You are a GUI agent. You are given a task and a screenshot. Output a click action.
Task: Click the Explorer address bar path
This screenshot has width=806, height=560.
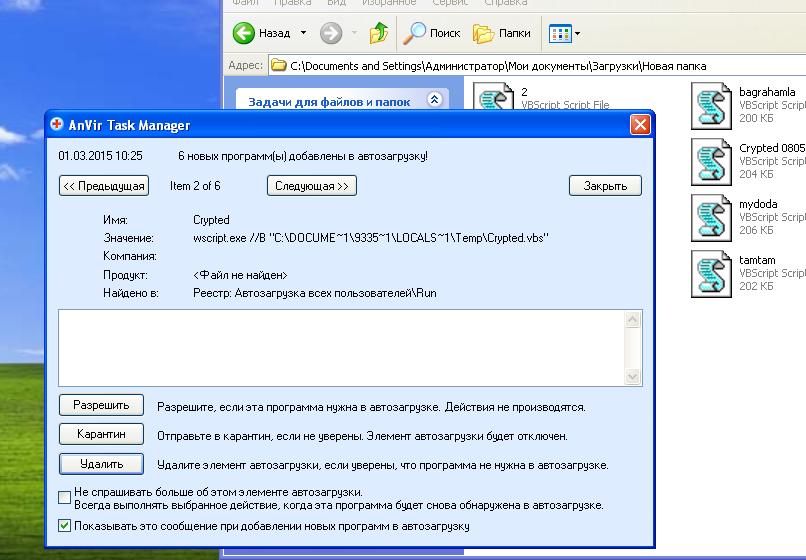(x=498, y=66)
